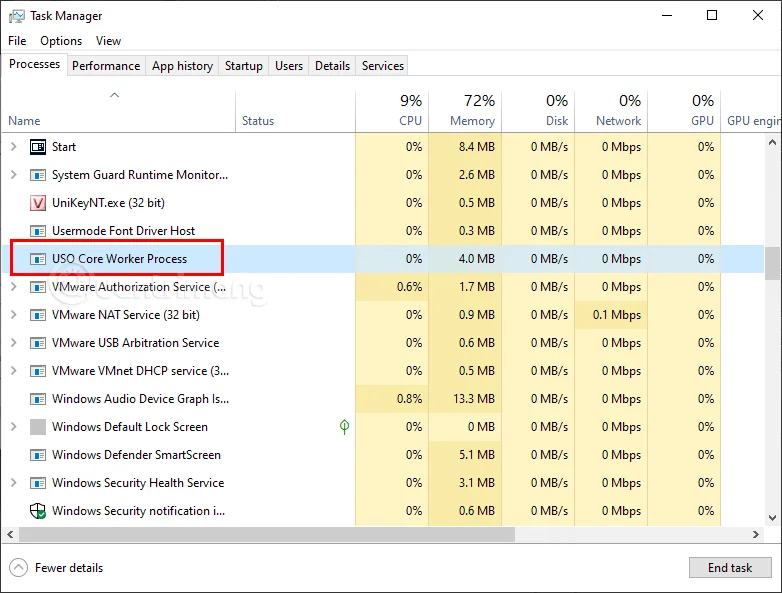Screen dimensions: 782x593
Task: Click the Windows Default Lock Screen icon
Action: 38,427
